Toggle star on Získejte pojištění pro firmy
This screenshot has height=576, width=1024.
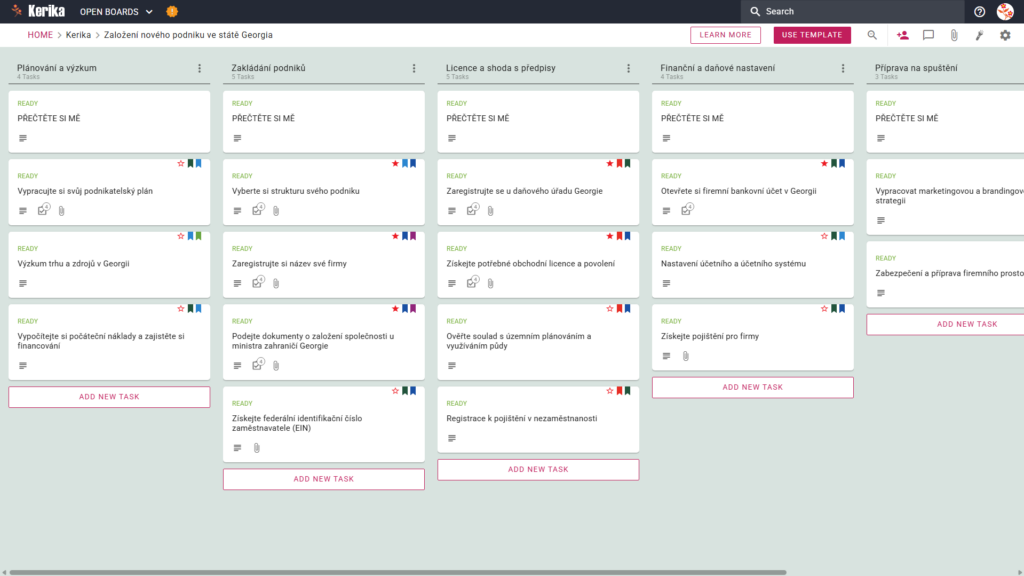click(824, 308)
